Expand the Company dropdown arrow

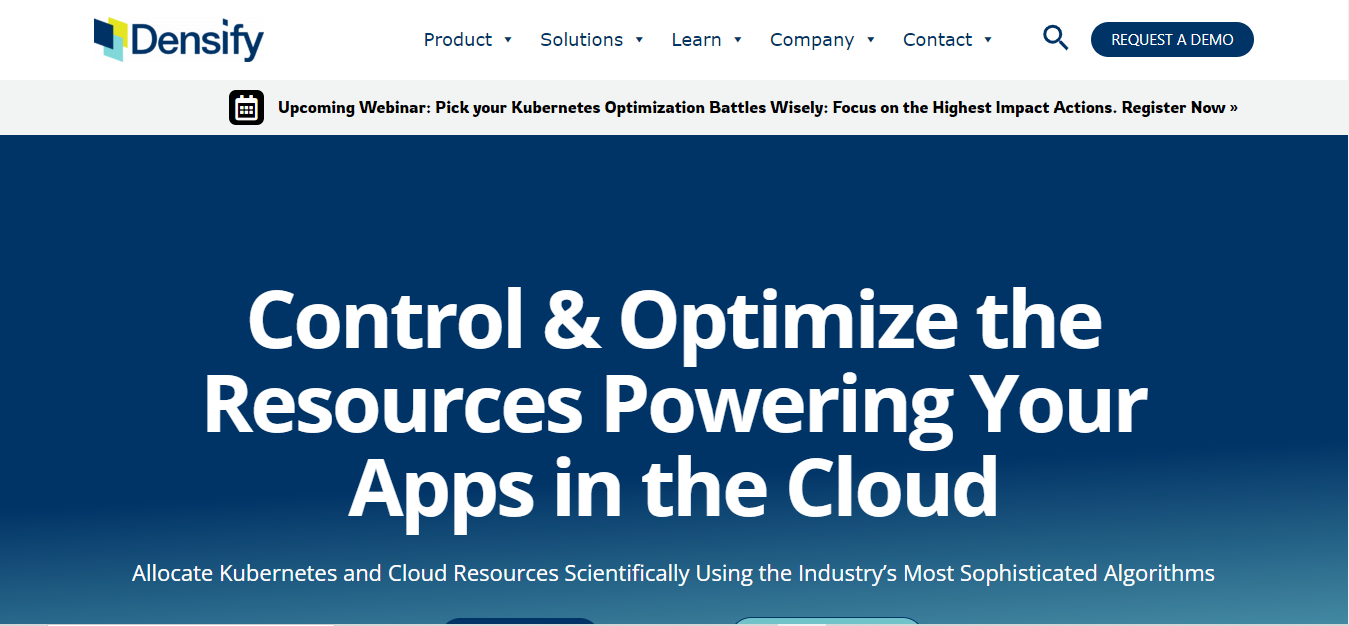[869, 40]
